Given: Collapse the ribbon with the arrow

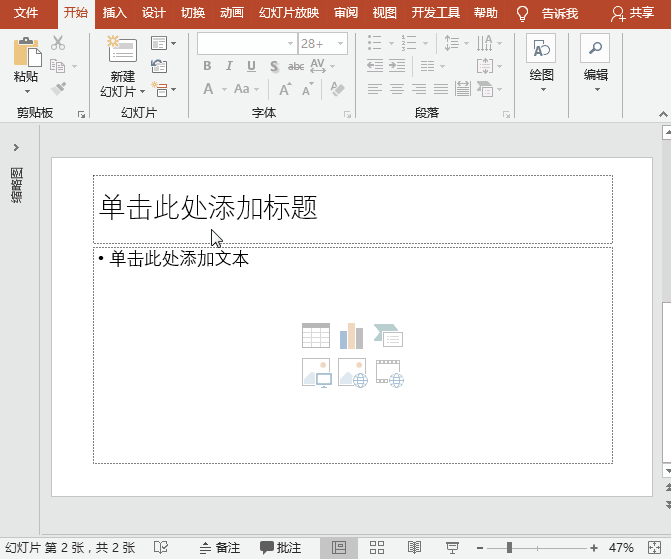Looking at the screenshot, I should point(663,114).
